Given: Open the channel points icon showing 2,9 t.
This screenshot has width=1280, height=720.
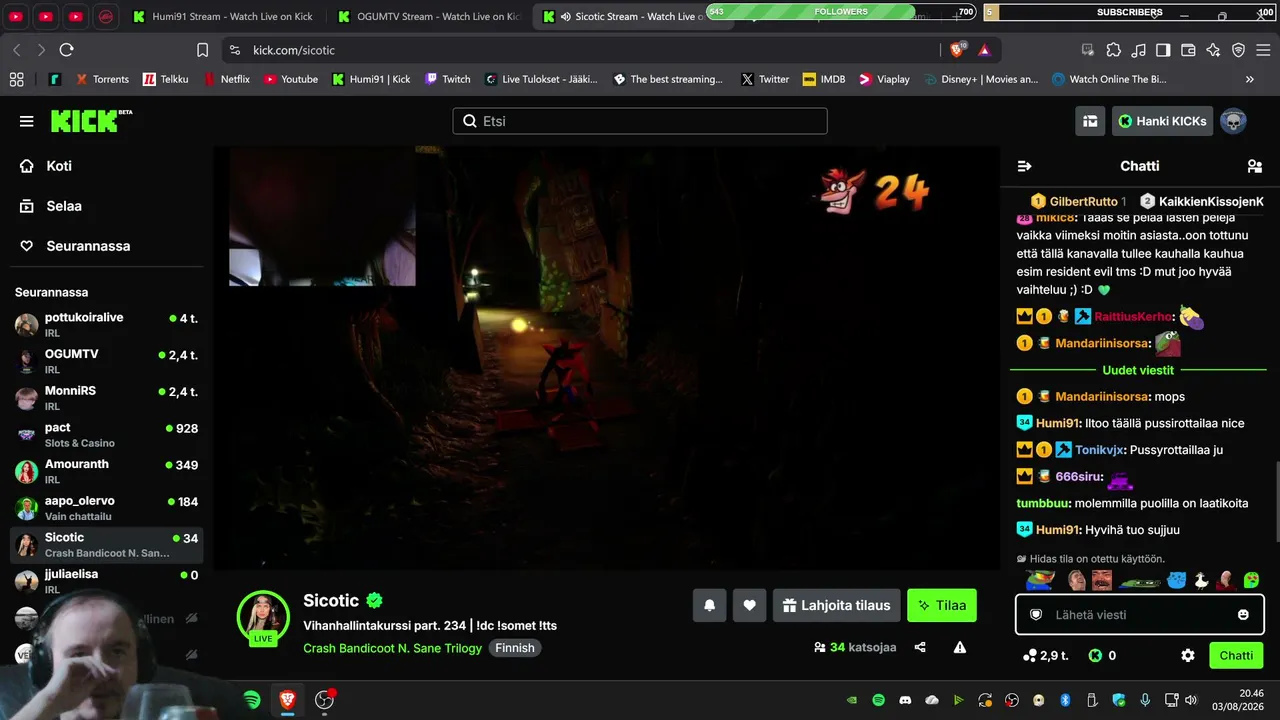Looking at the screenshot, I should tap(1029, 656).
